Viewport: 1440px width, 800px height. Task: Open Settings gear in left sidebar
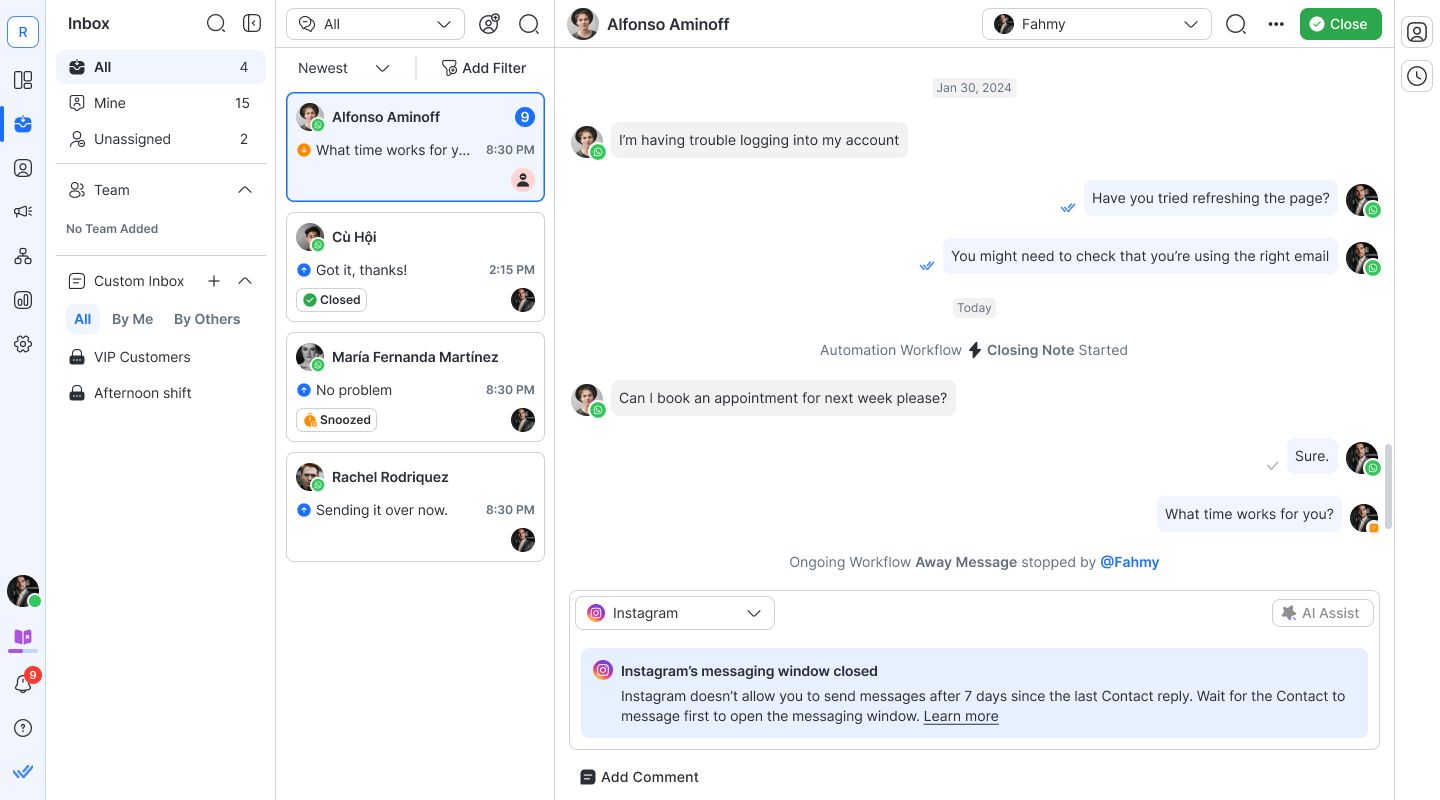23,344
